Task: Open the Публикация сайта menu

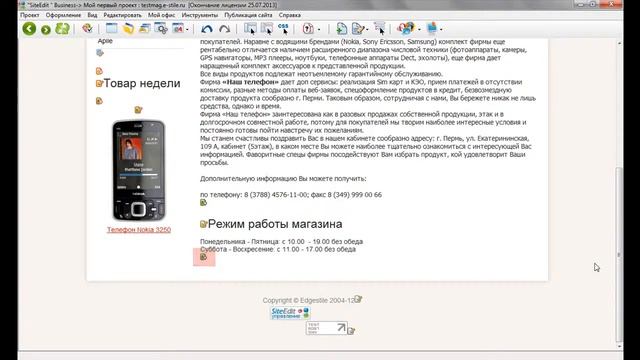Action: point(248,15)
